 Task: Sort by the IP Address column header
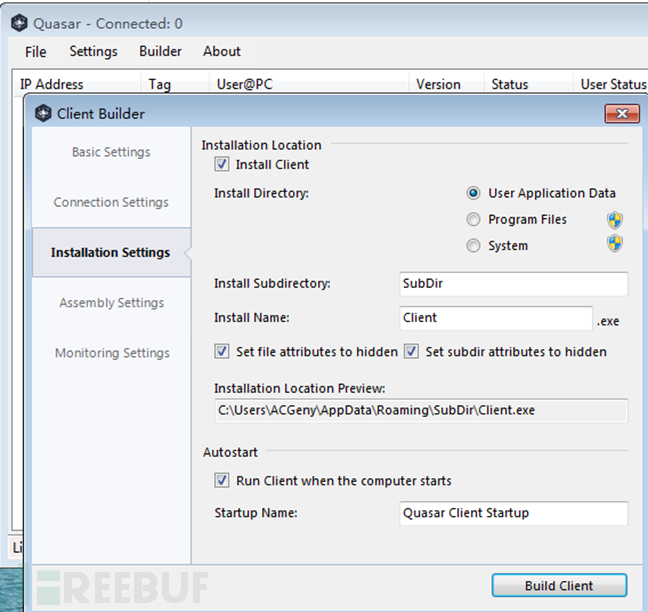(x=77, y=84)
